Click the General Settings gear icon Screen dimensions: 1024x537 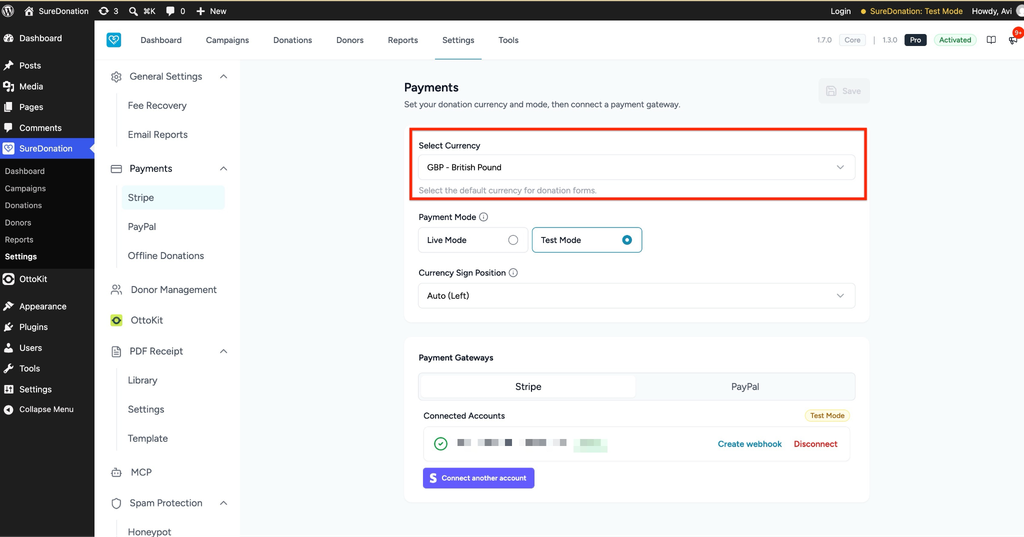pyautogui.click(x=116, y=76)
